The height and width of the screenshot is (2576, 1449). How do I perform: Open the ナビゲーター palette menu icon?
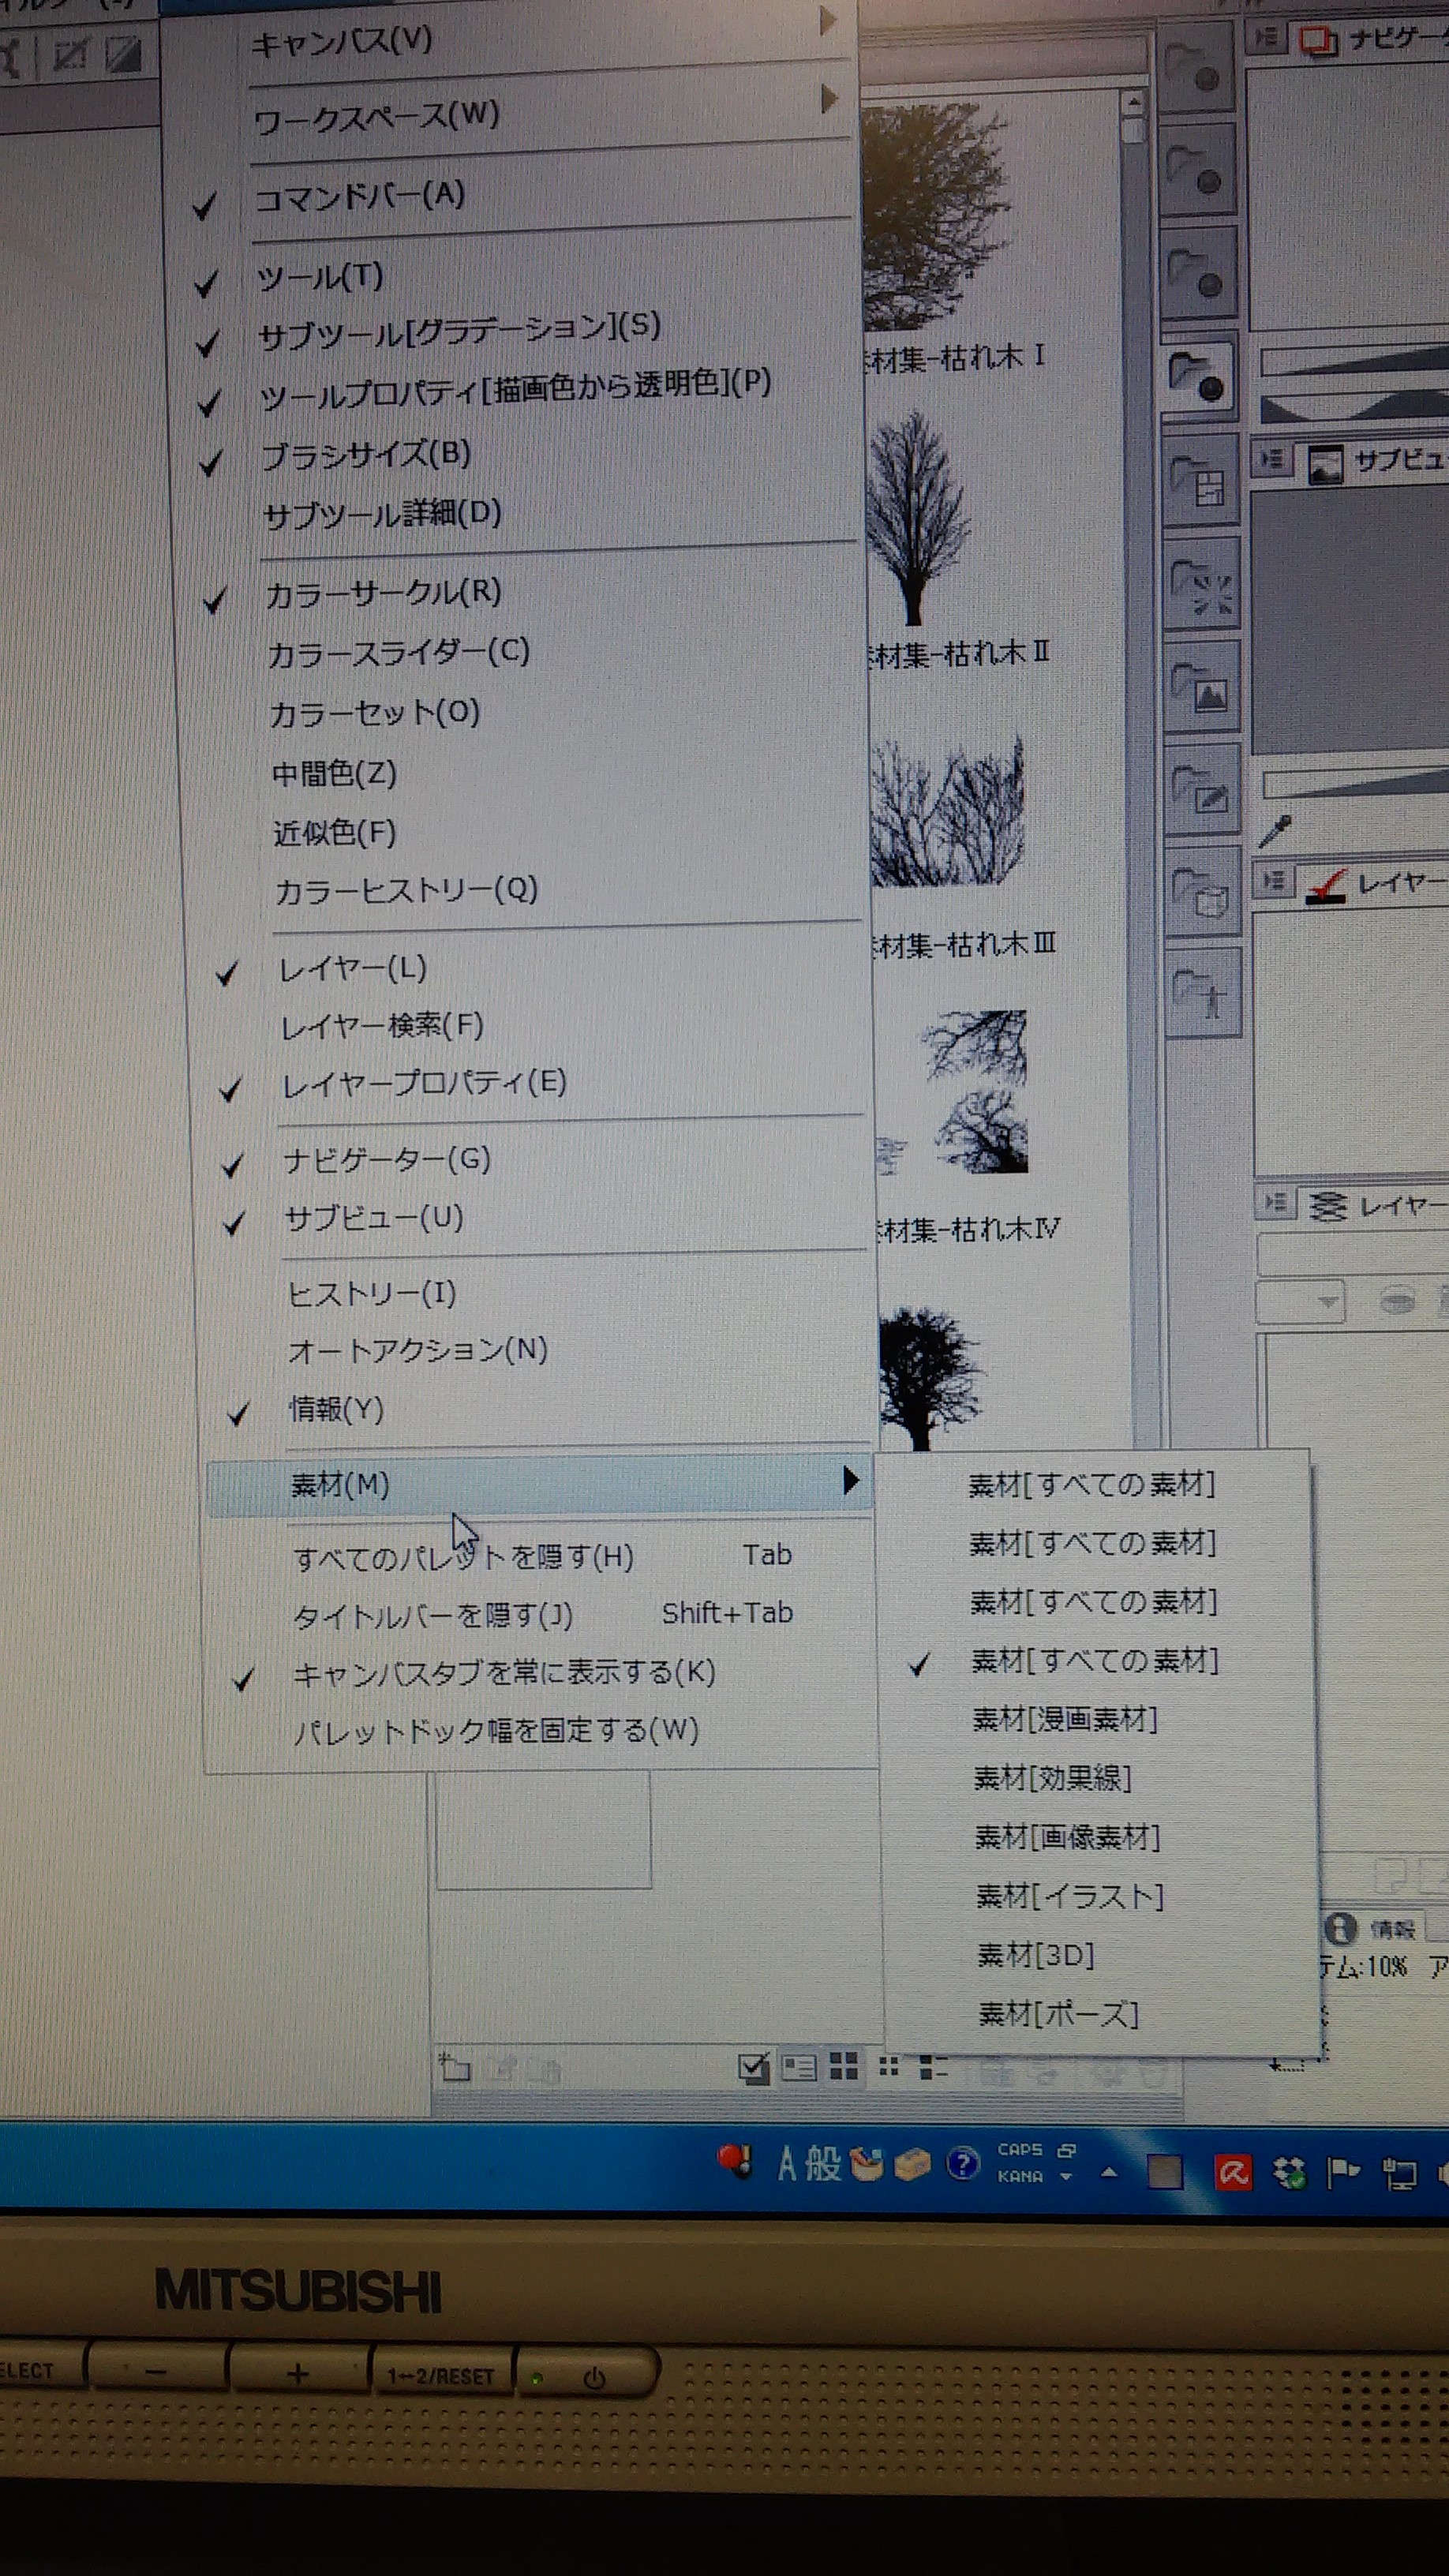click(1266, 38)
